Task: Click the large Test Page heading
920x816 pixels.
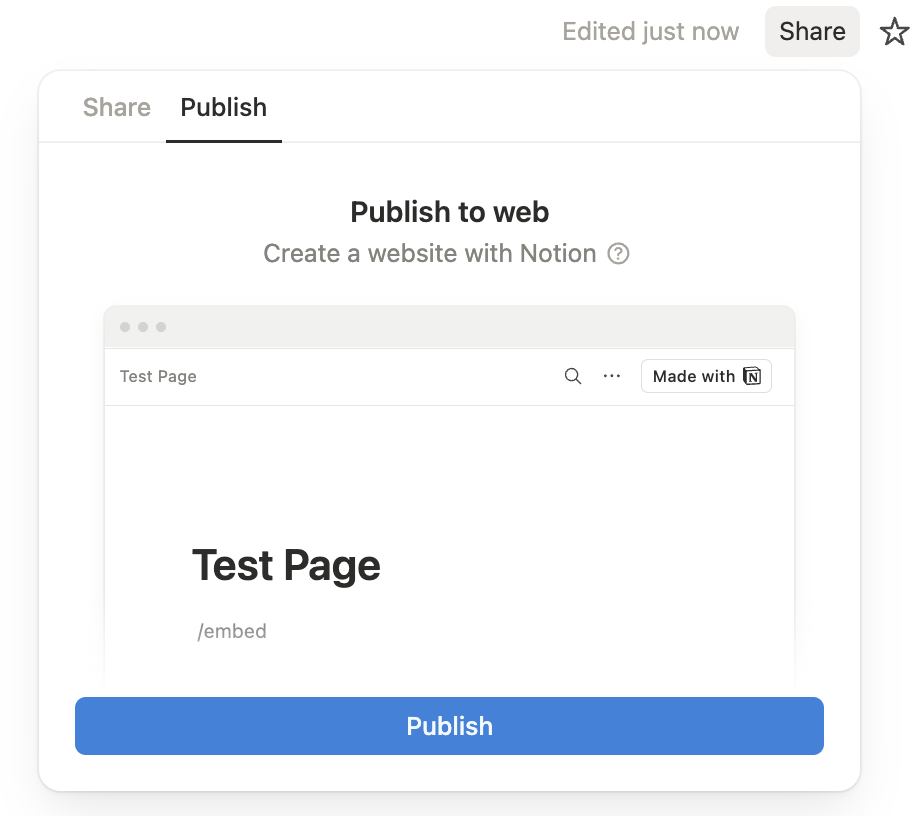Action: (x=286, y=565)
